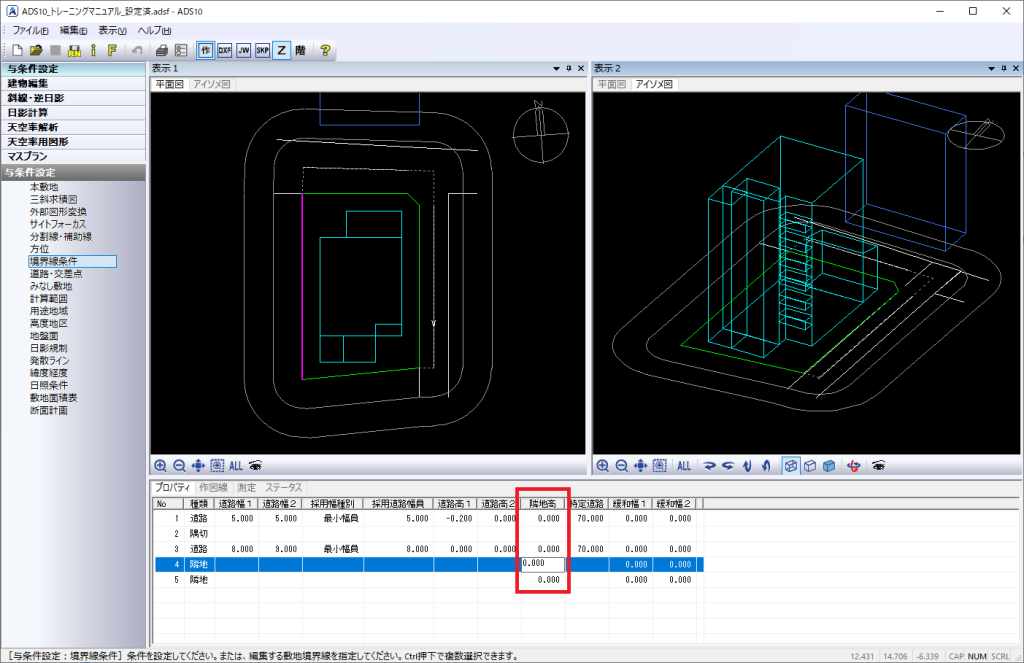Image resolution: width=1024 pixels, height=663 pixels.
Task: Click the 隣地高 edit field in row 4
Action: pos(543,564)
